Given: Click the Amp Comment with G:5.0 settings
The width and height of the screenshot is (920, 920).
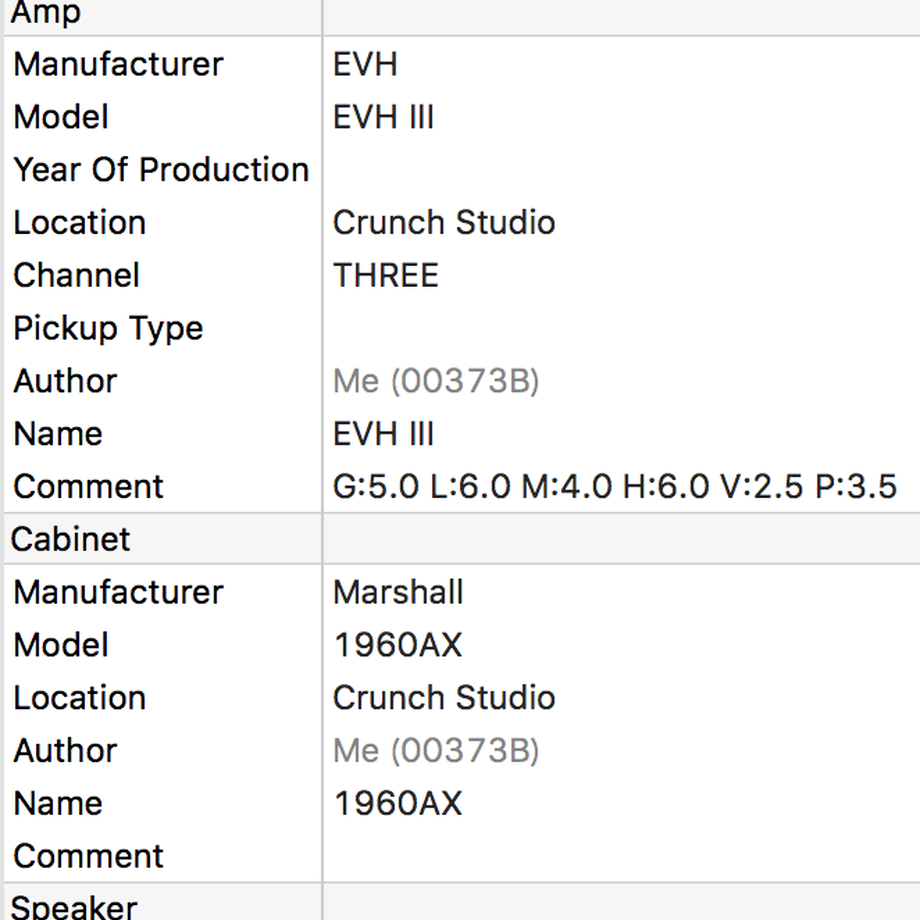Looking at the screenshot, I should tap(621, 486).
